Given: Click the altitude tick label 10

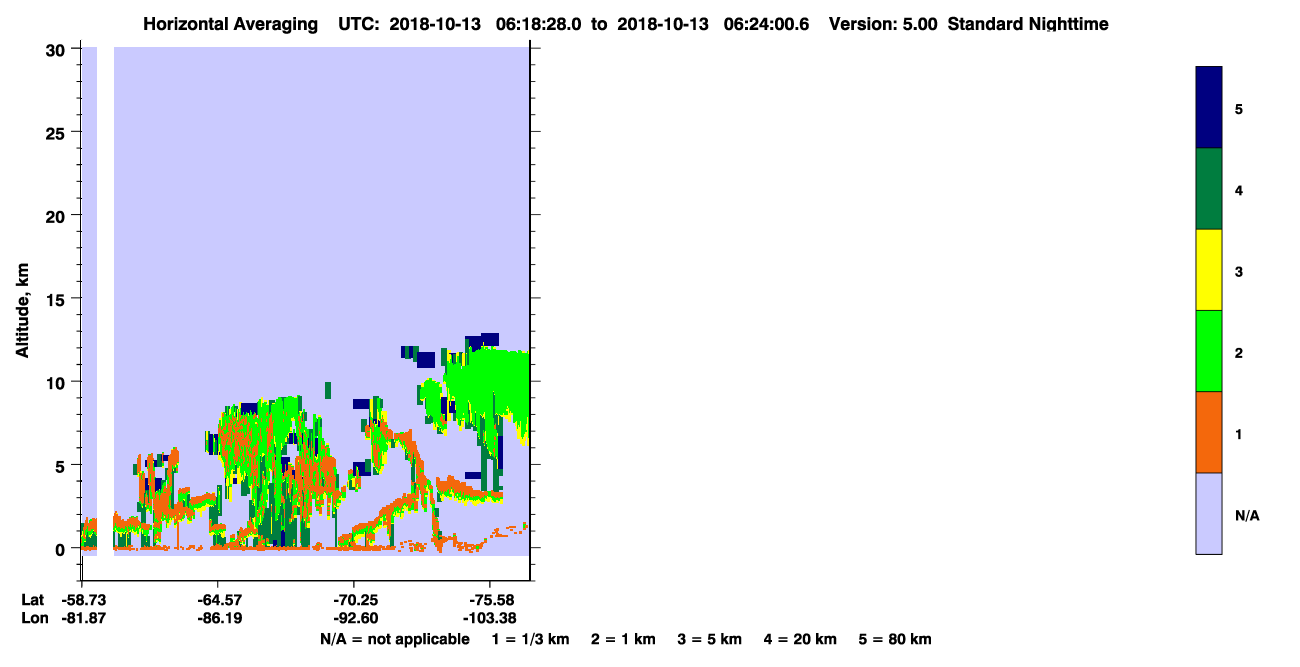Looking at the screenshot, I should coord(58,382).
